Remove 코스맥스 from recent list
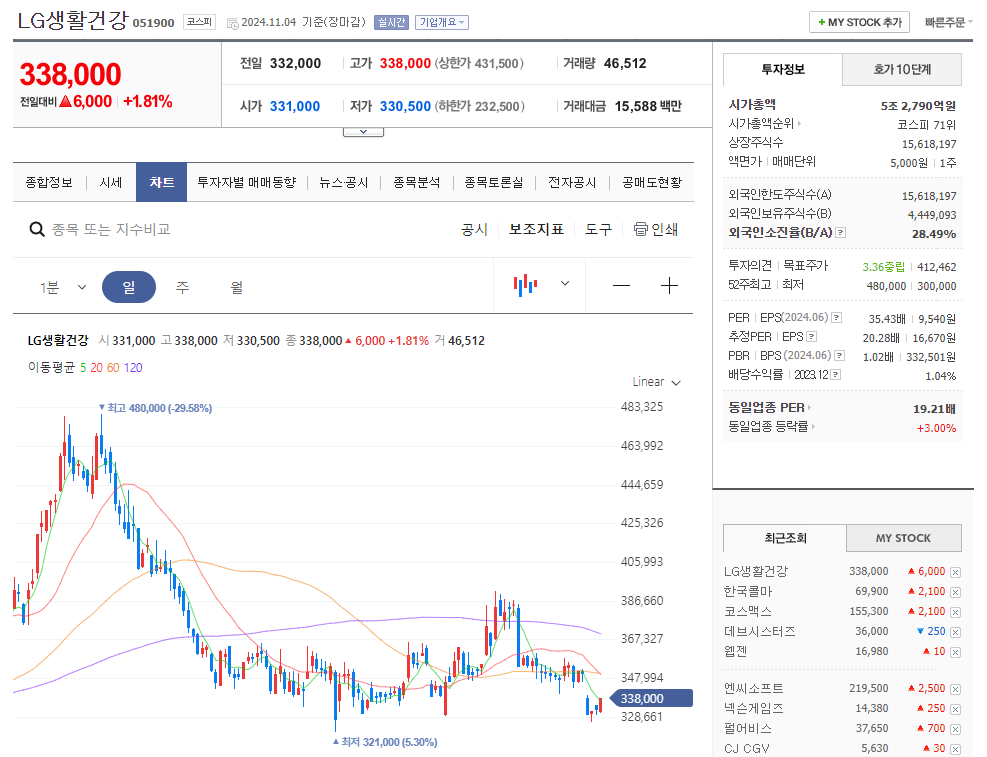Image resolution: width=987 pixels, height=757 pixels. point(956,612)
